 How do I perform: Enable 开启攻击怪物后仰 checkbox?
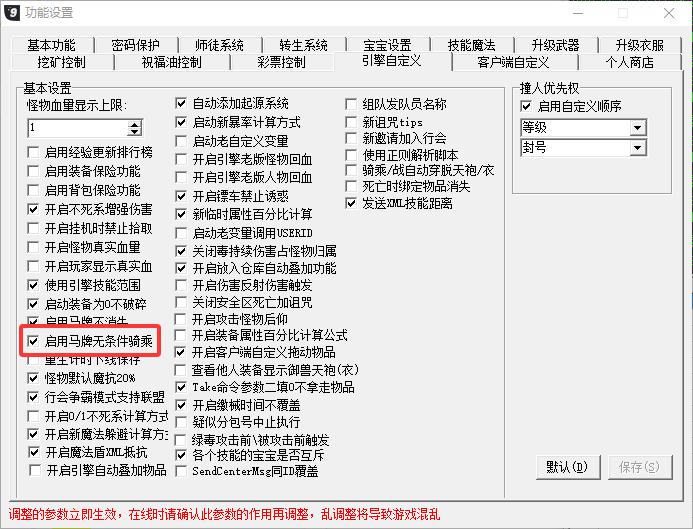click(180, 319)
